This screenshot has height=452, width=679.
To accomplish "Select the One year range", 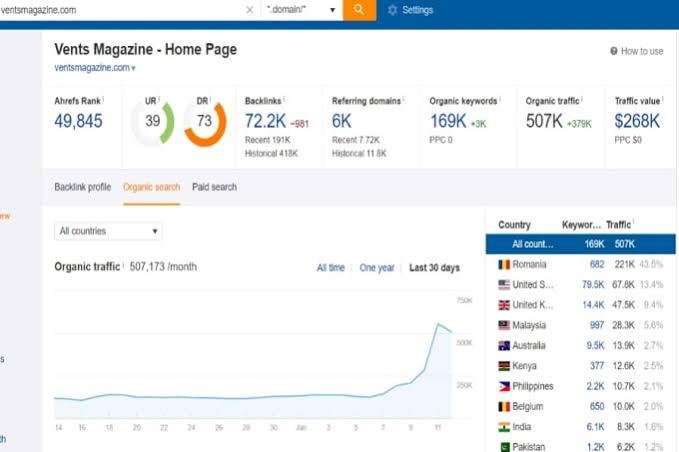I will pos(377,268).
